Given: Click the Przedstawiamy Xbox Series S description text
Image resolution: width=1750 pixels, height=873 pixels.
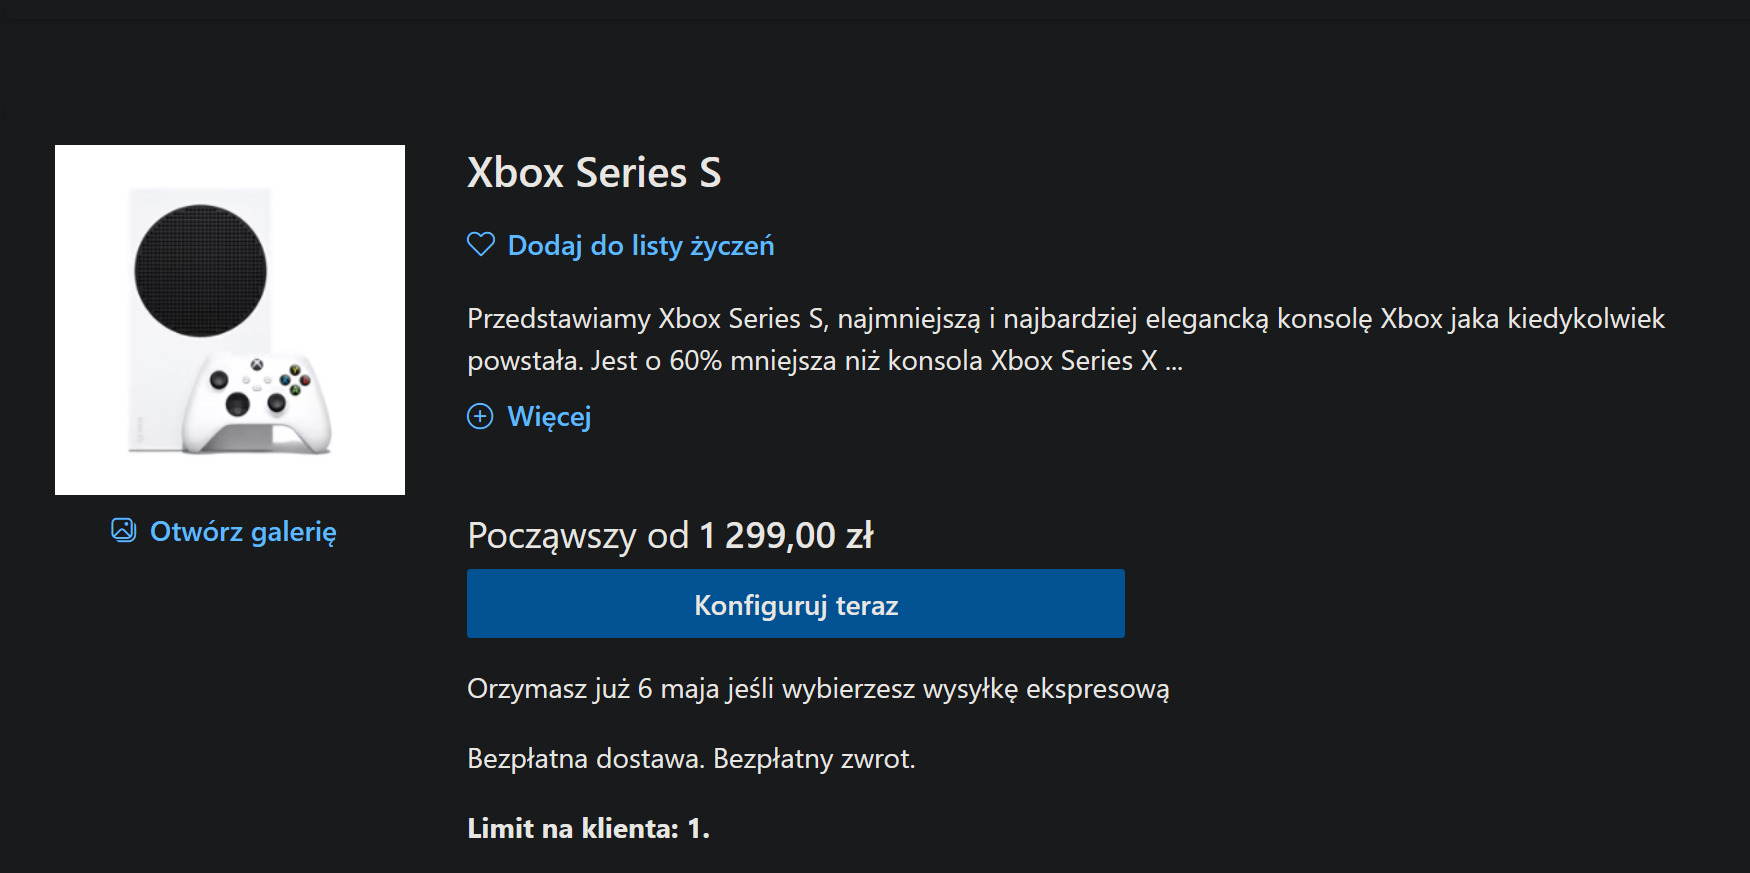Looking at the screenshot, I should point(1066,339).
